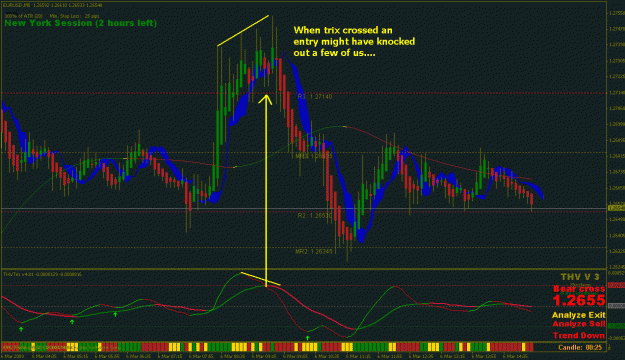The image size is (625, 360).
Task: Select the "MR2: 1.26345" level label
Action: tap(314, 252)
